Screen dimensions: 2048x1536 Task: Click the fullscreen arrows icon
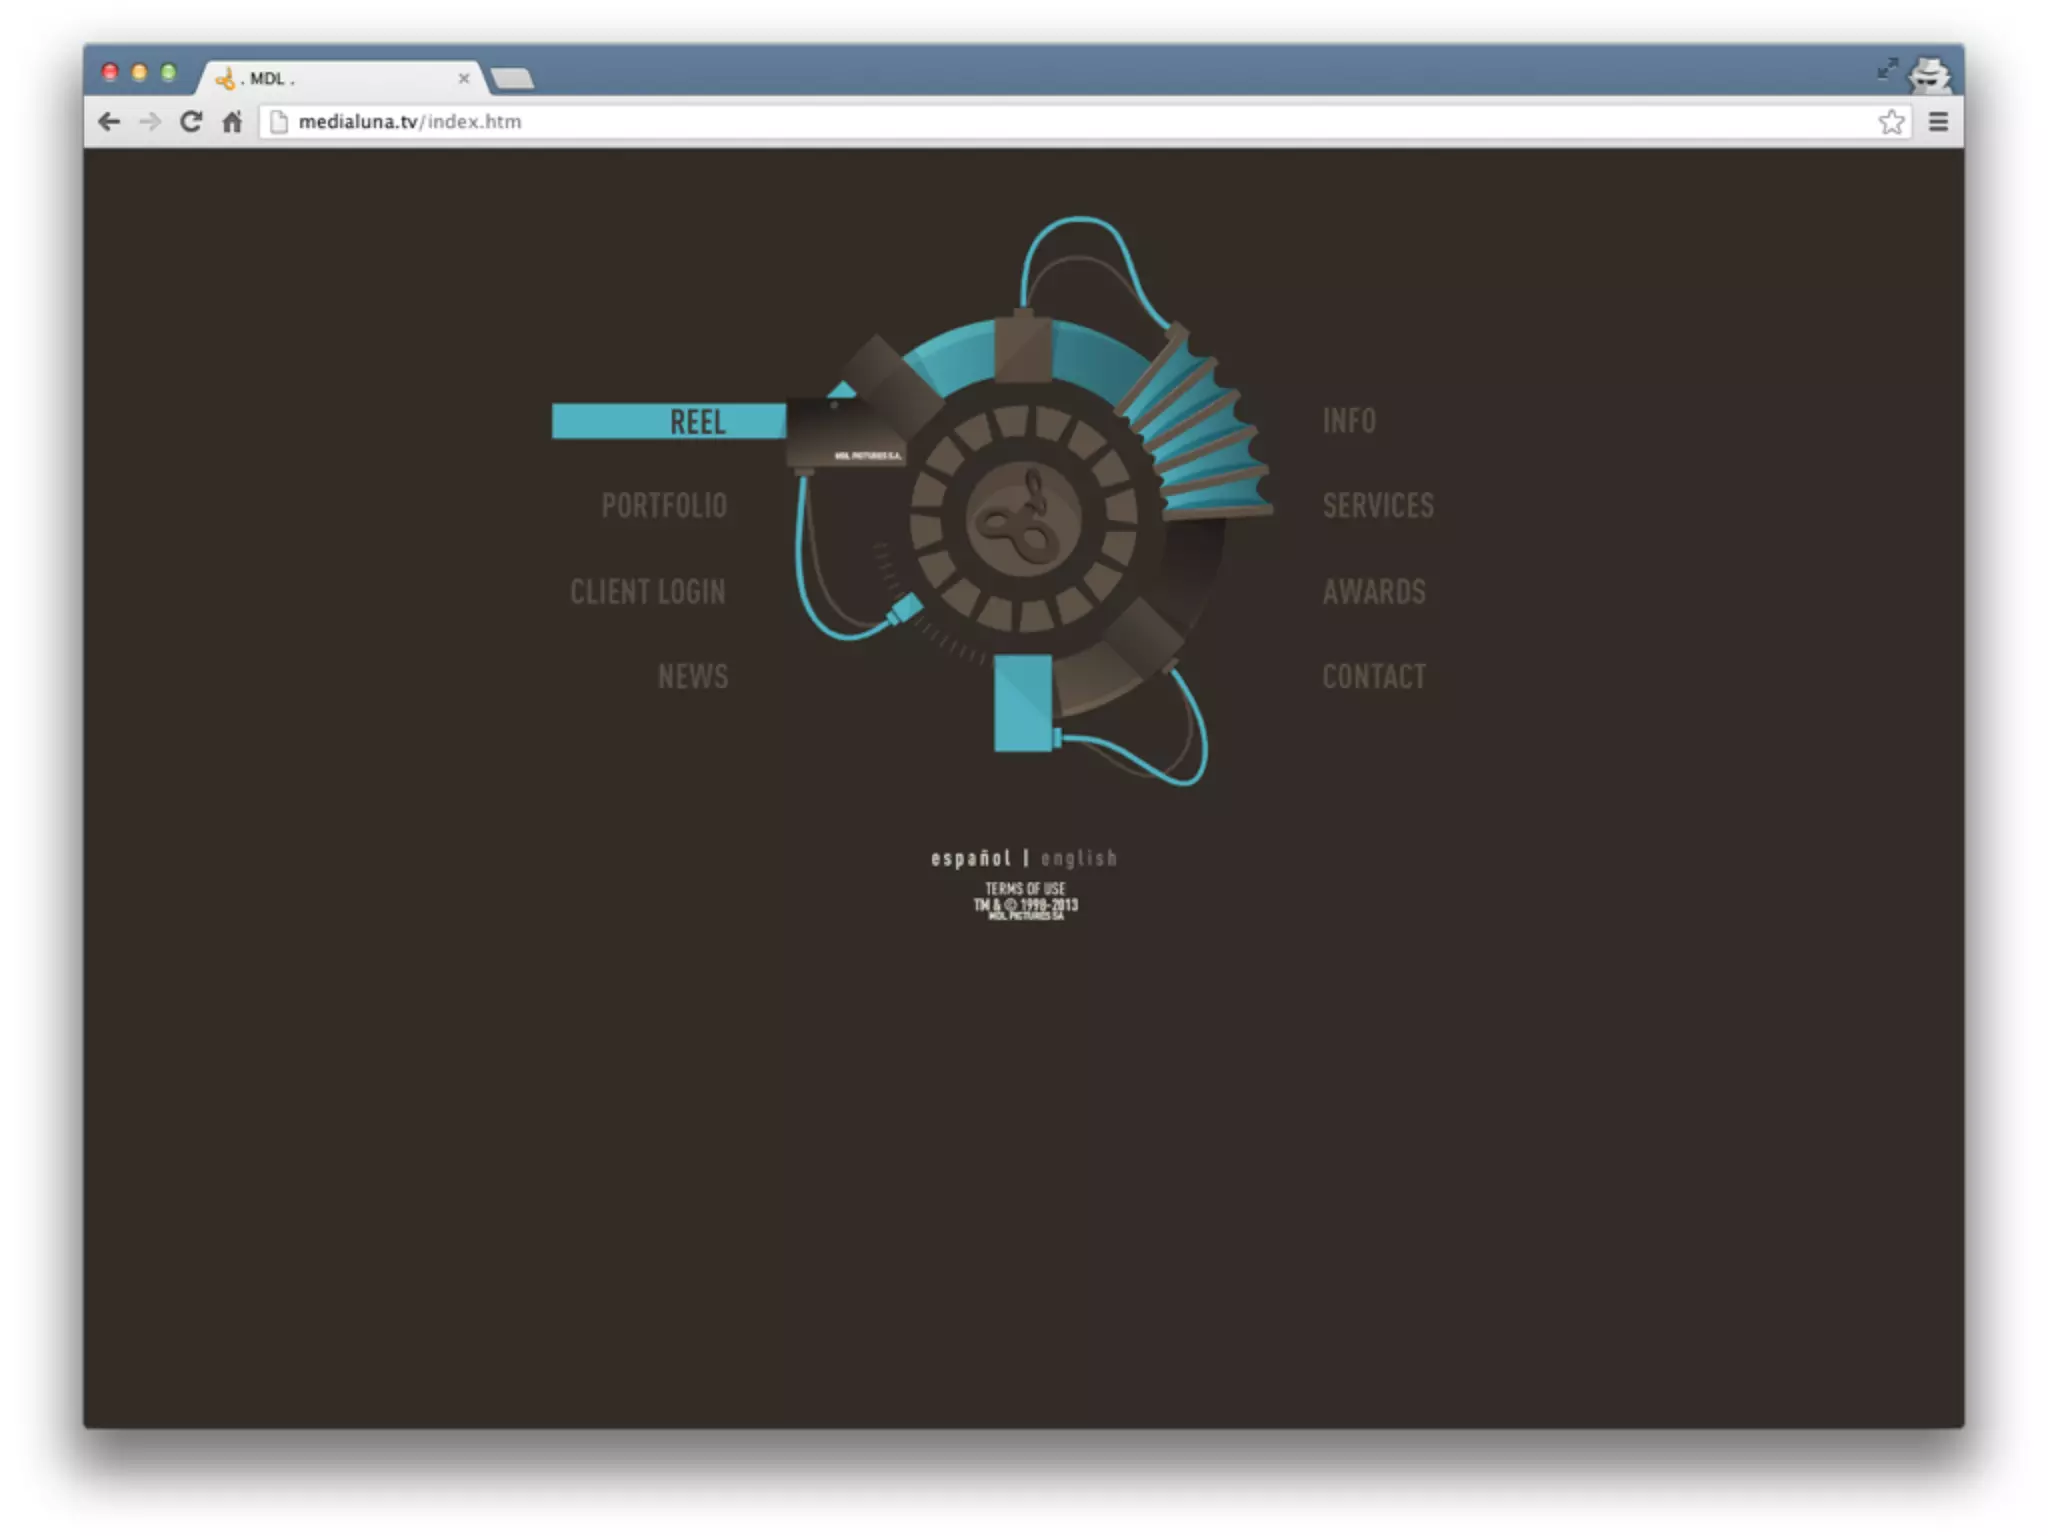[1887, 68]
